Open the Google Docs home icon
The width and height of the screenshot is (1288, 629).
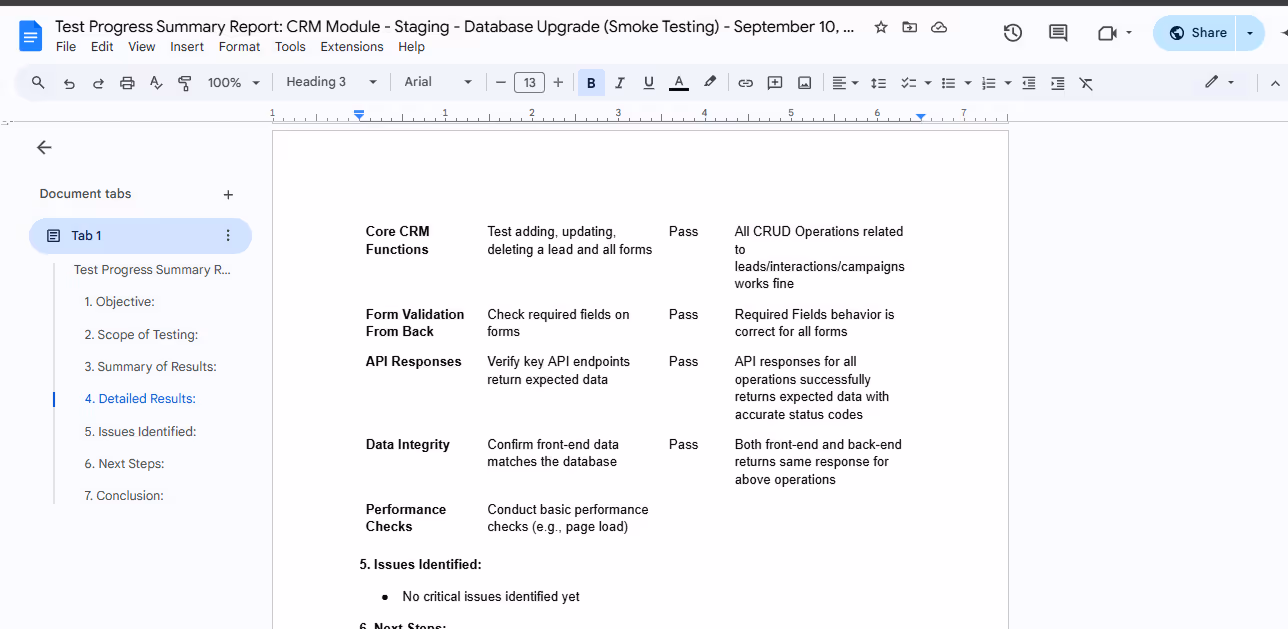tap(31, 36)
